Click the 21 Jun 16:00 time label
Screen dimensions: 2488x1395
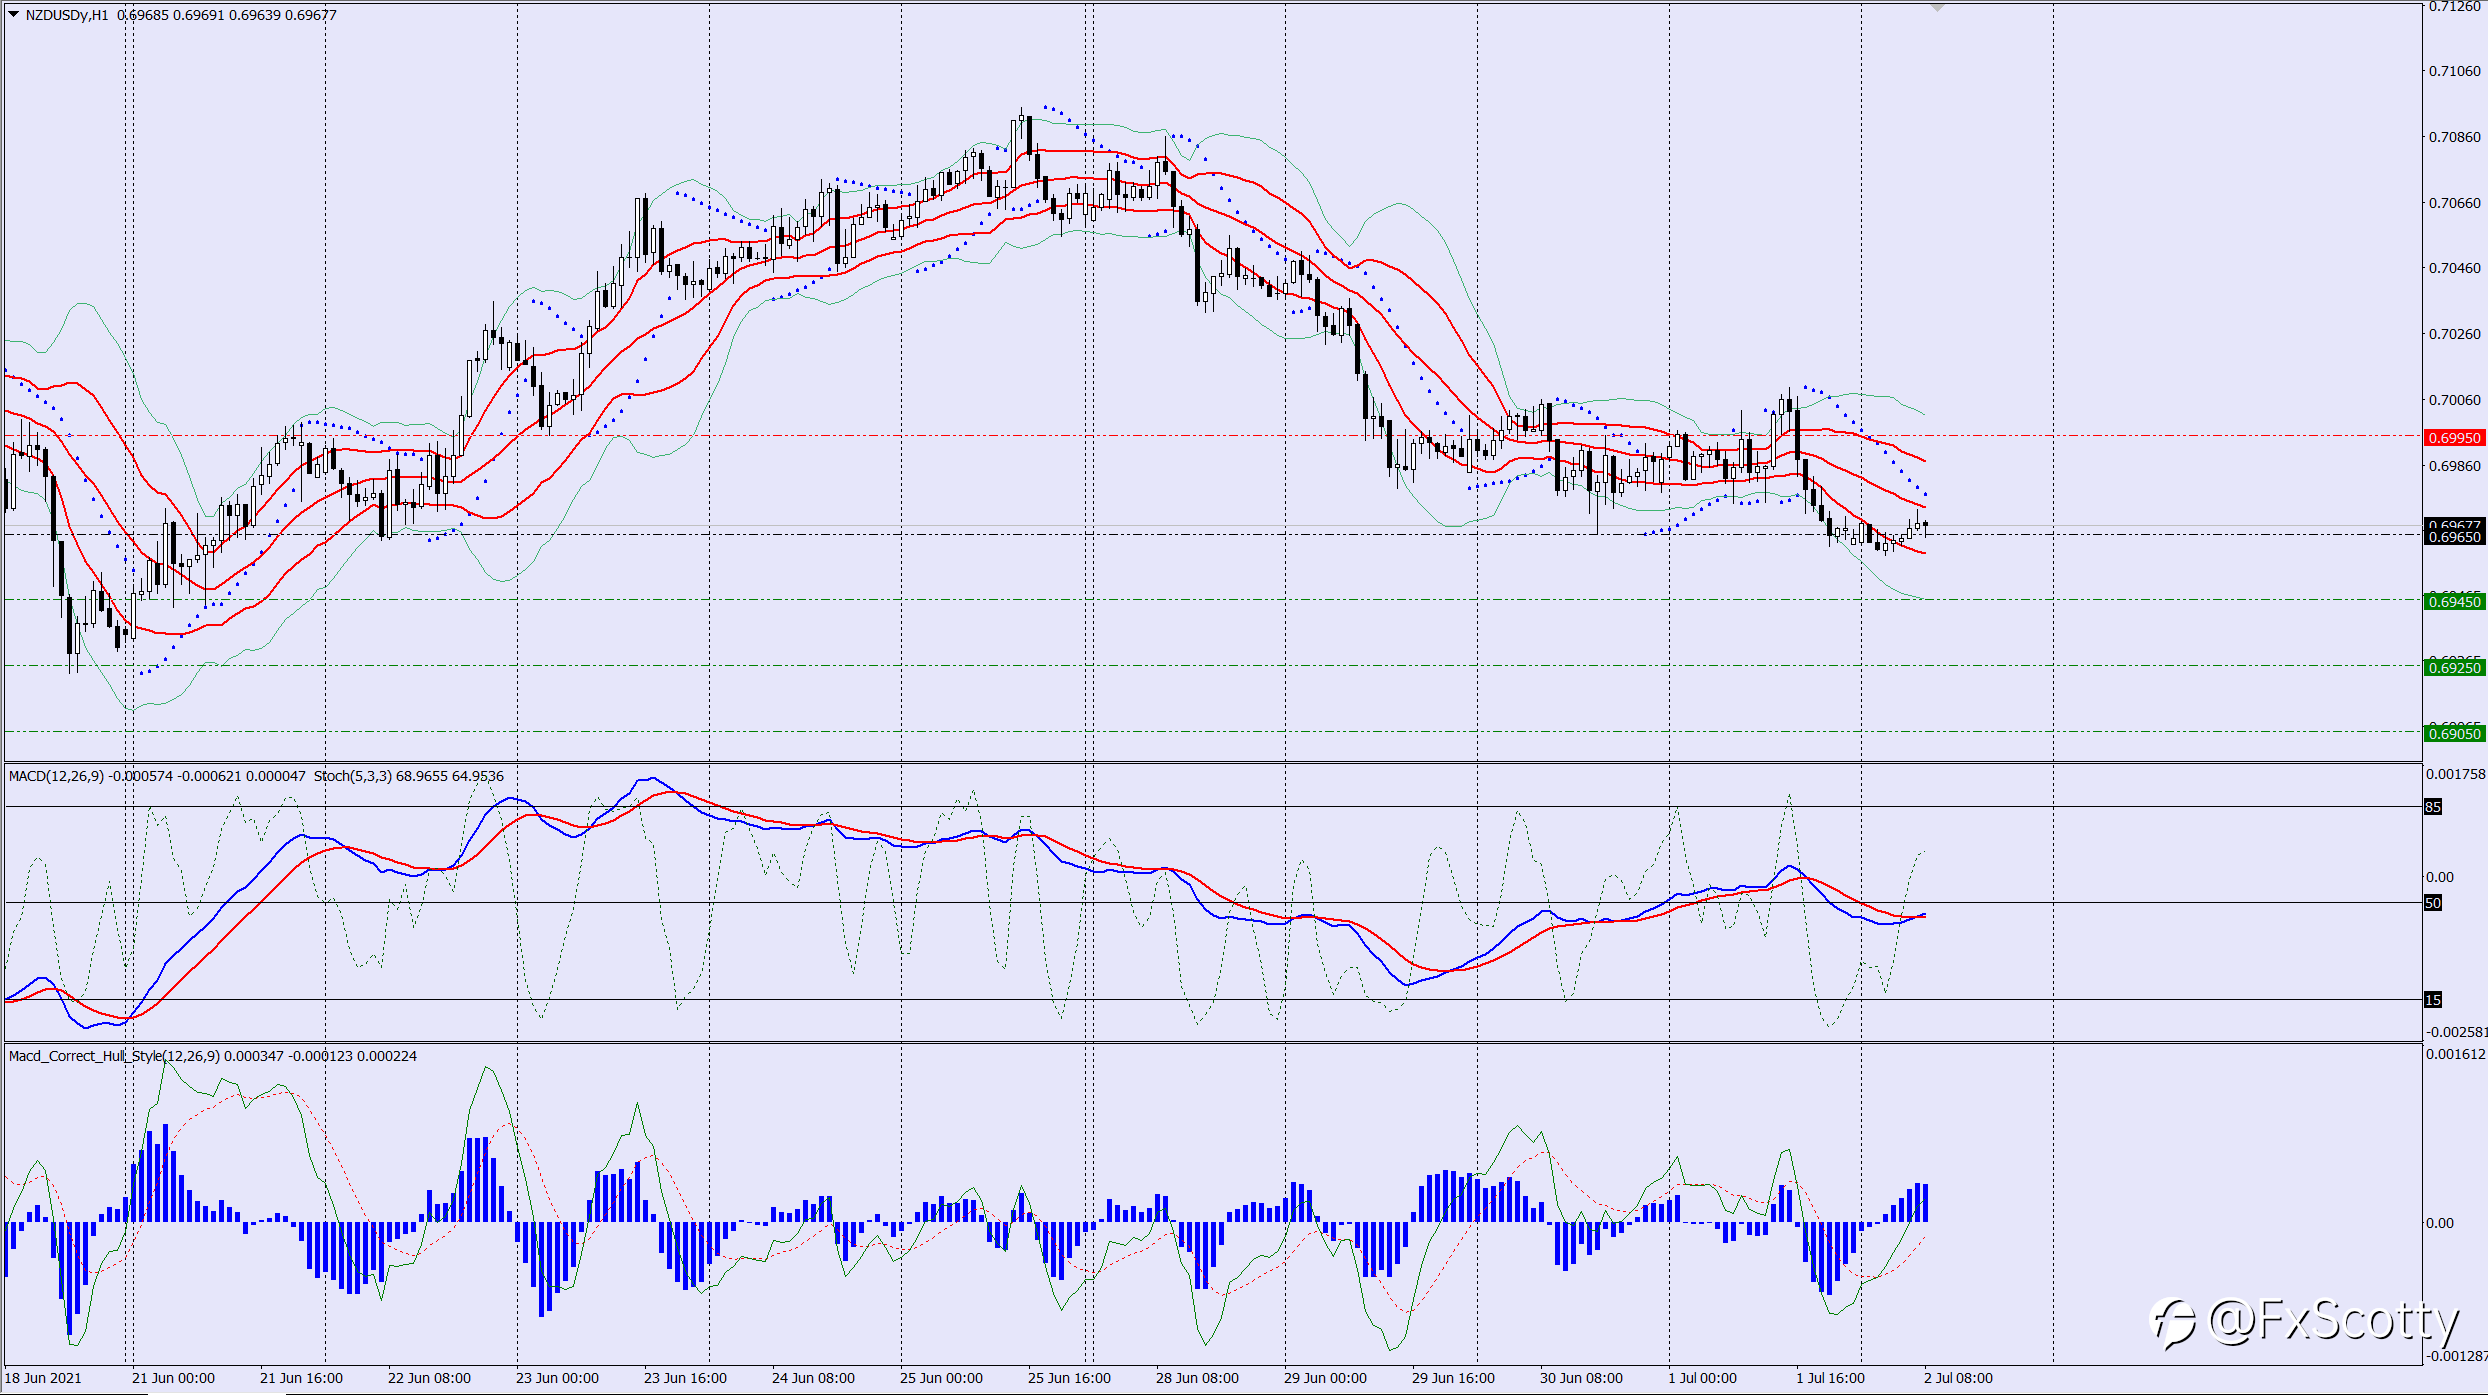point(301,1378)
